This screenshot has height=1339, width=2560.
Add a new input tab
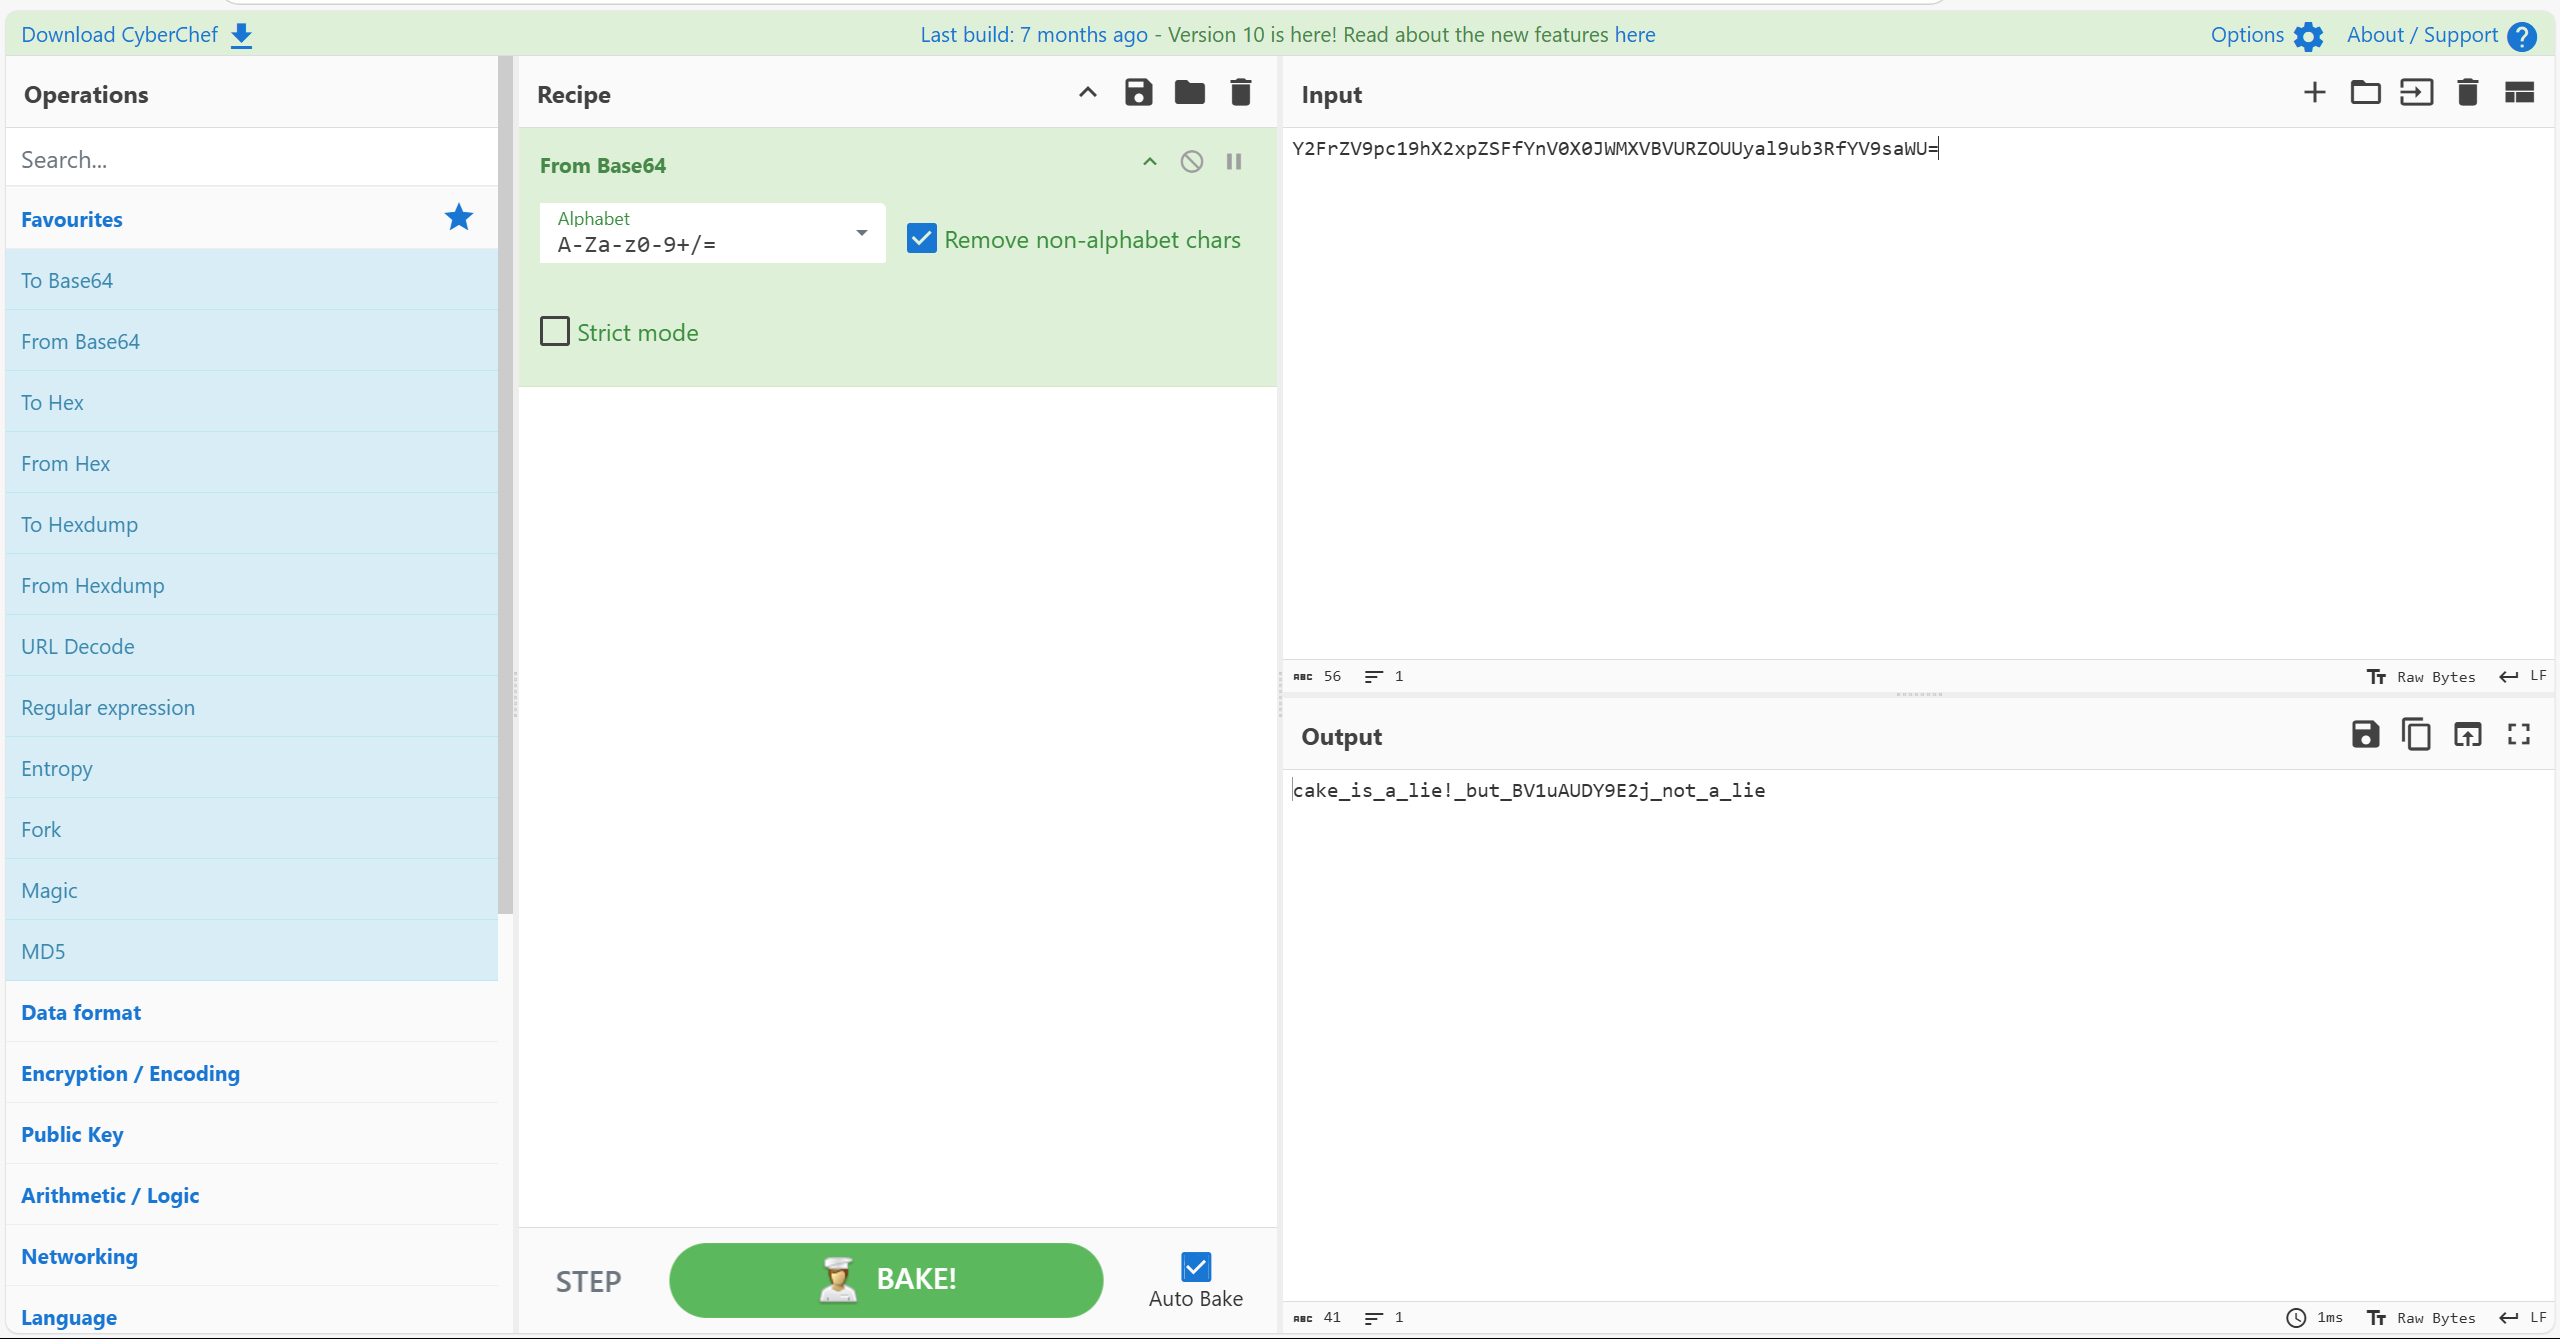click(x=2314, y=93)
